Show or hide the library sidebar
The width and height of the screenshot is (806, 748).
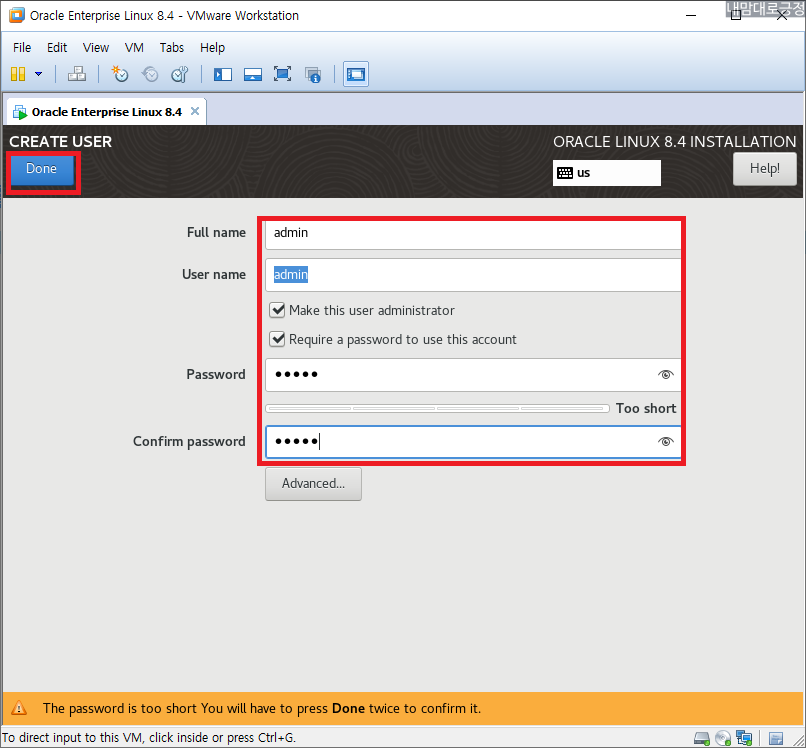tap(223, 74)
